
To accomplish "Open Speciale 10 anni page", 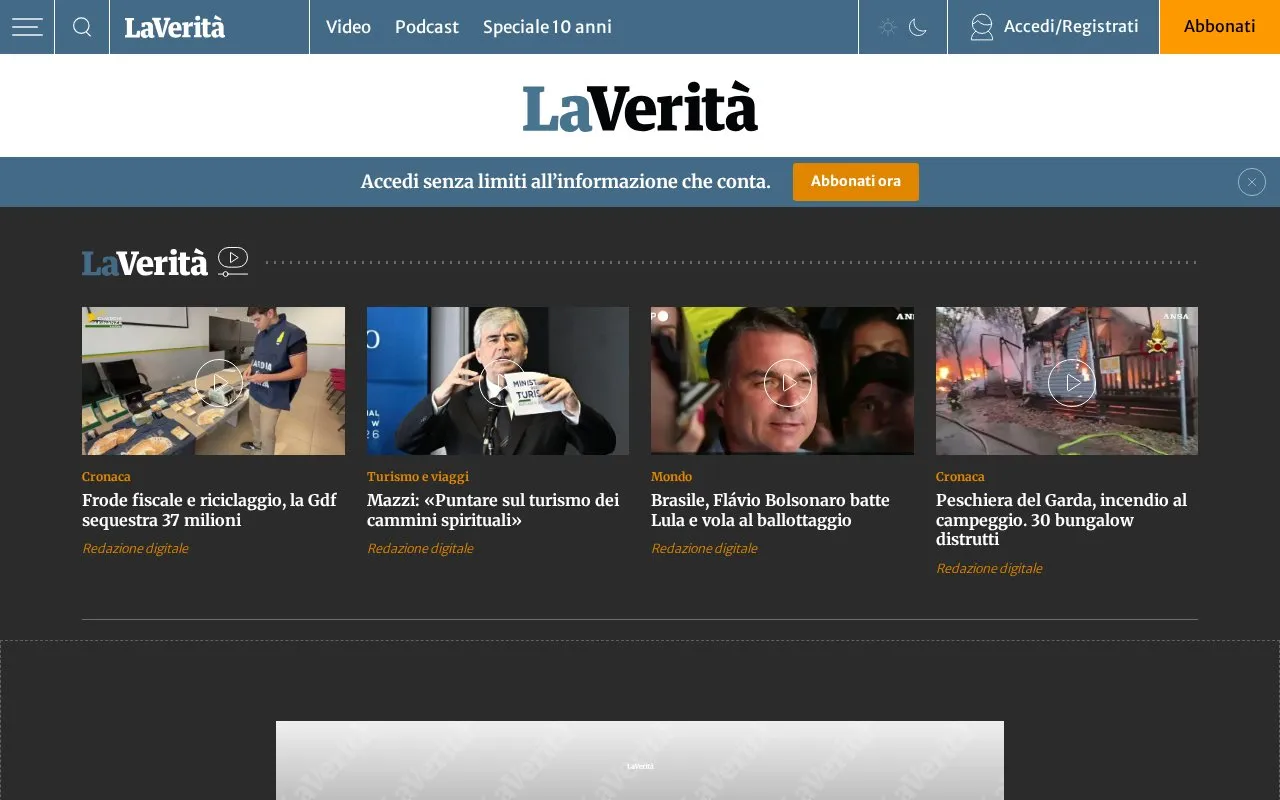I will tap(547, 27).
